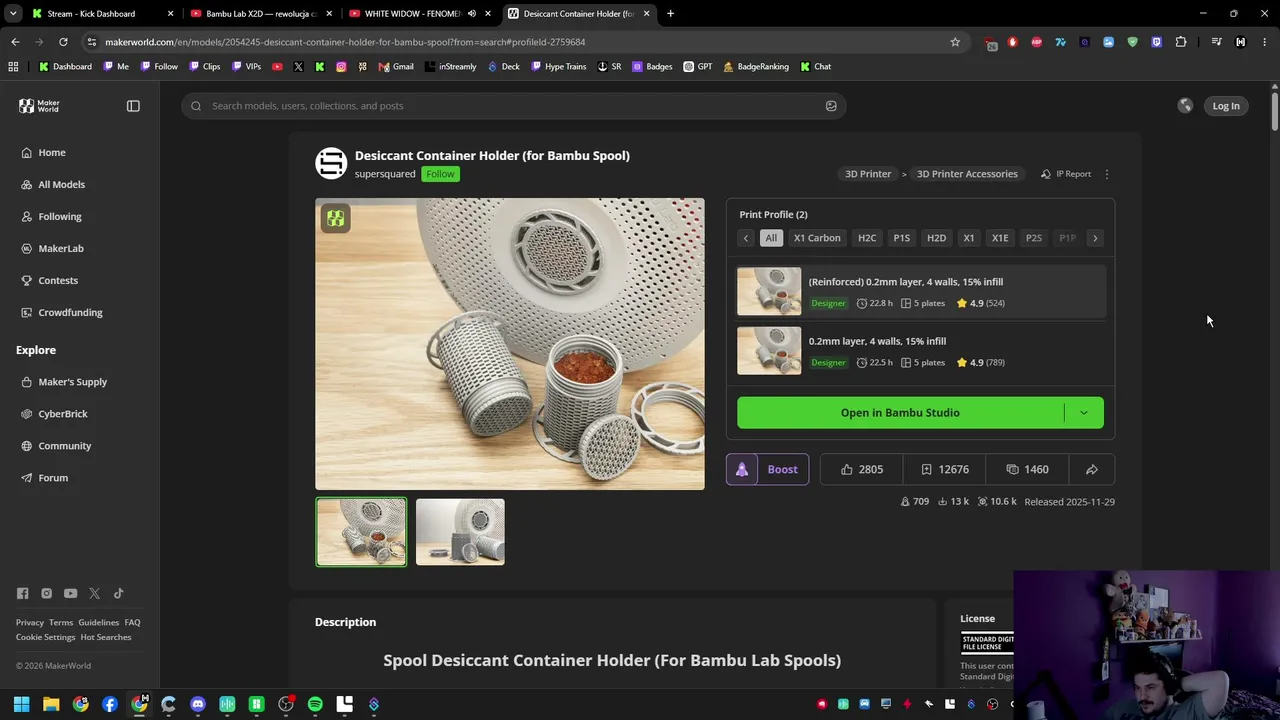The width and height of the screenshot is (1280, 720).
Task: Open File Explorer from the taskbar
Action: 51,704
